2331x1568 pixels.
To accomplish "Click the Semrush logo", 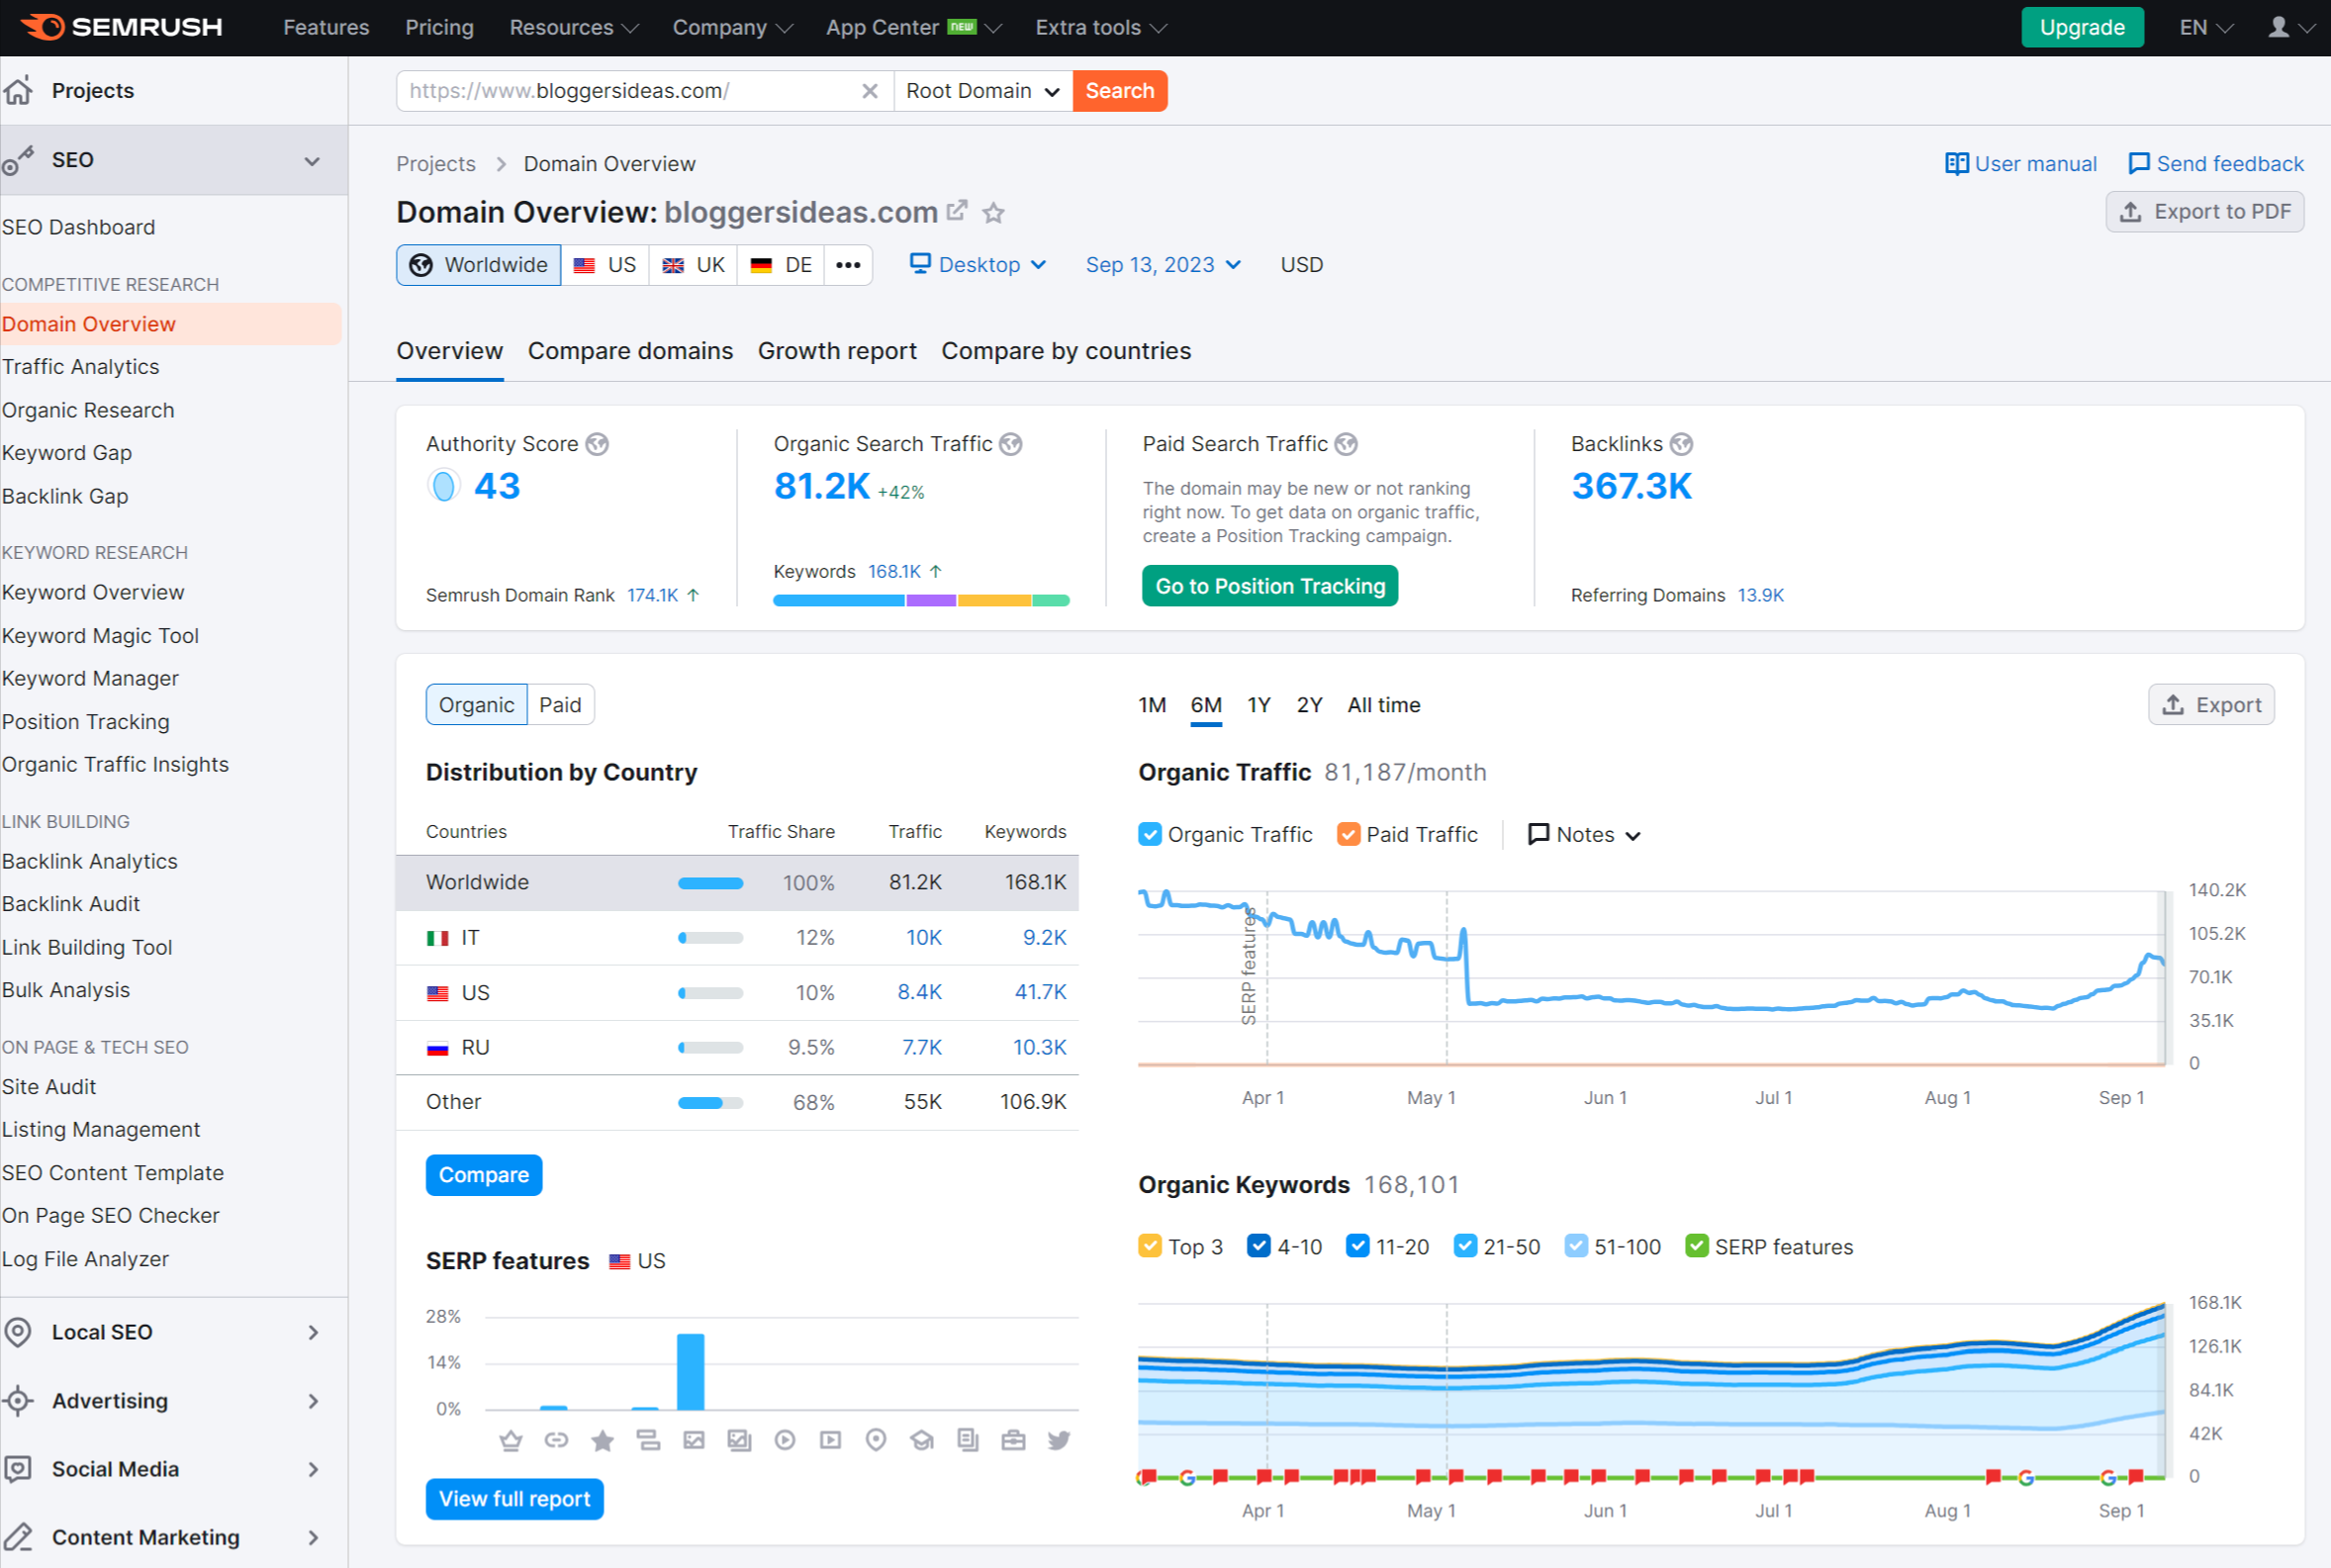I will [121, 27].
